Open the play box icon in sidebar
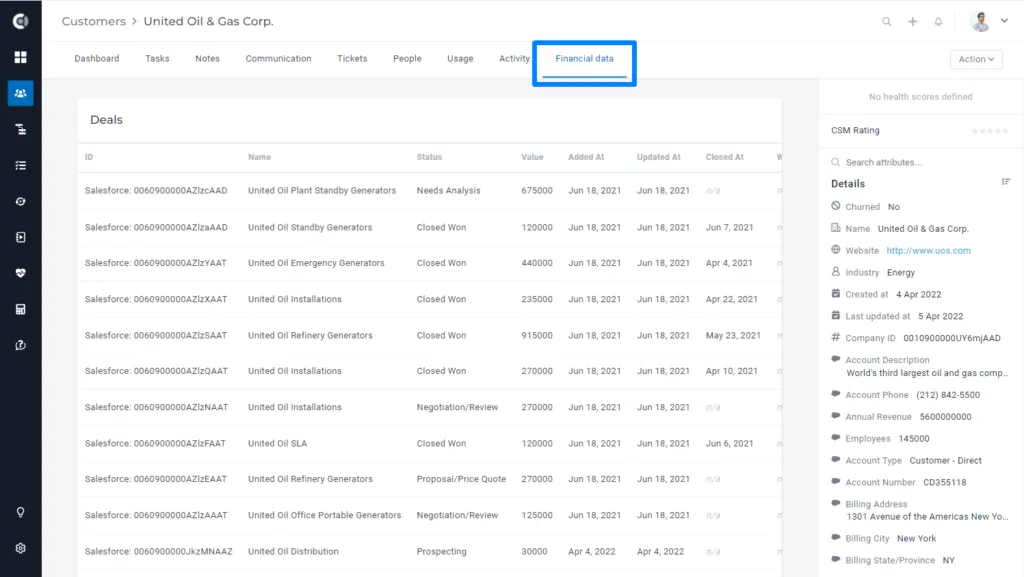 [x=20, y=238]
